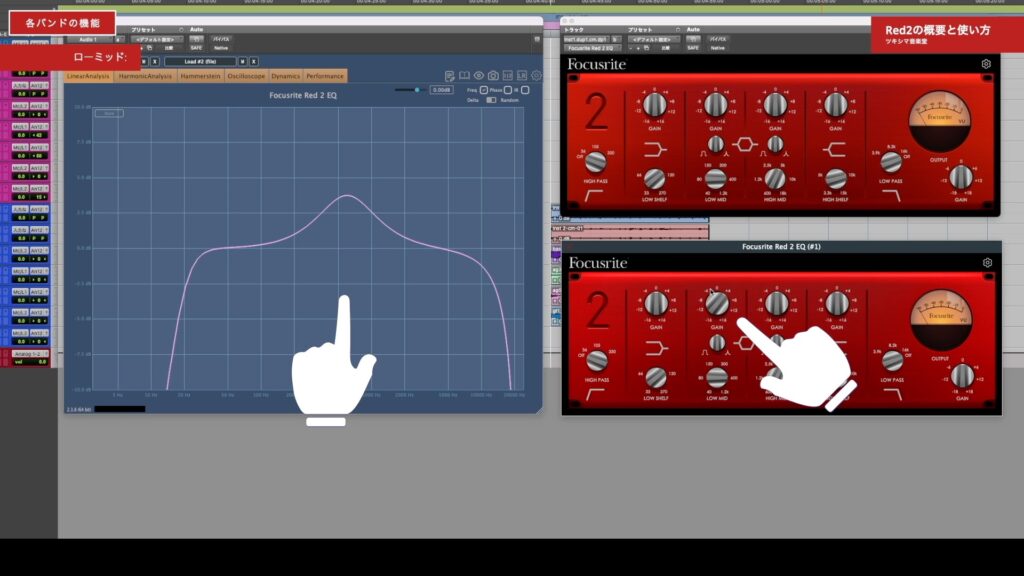Open settings gear on Focusrite Red 2 EQ (#1)

(987, 263)
